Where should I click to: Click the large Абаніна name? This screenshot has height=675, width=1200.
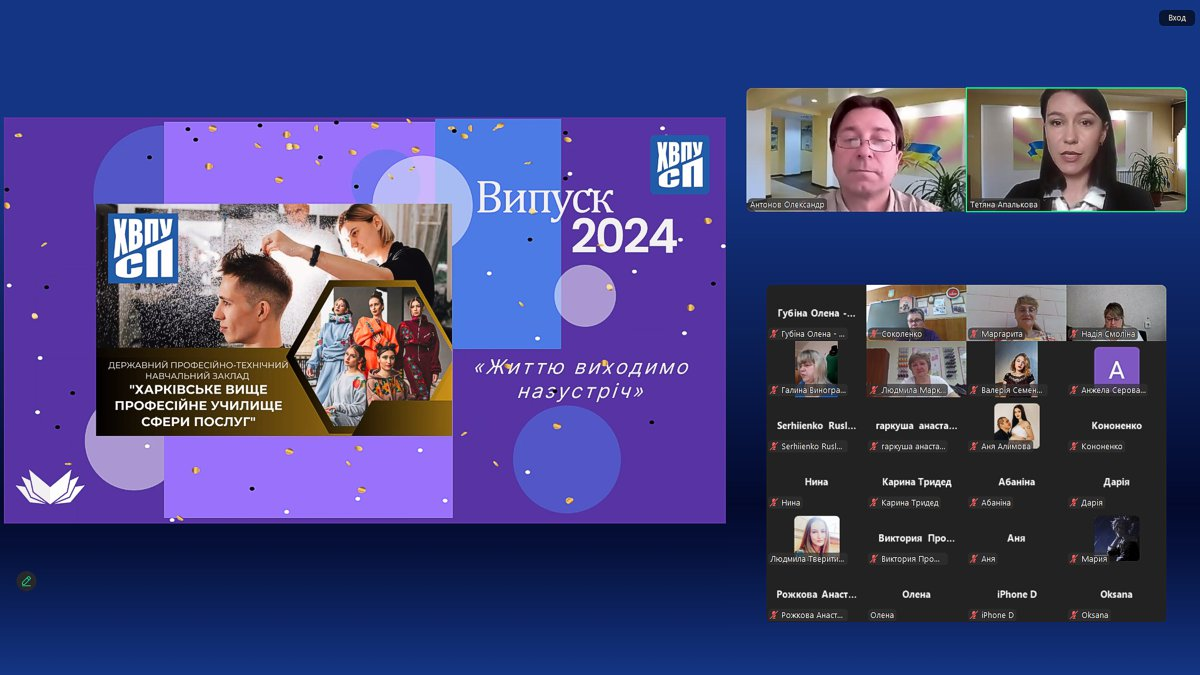[x=1016, y=481]
